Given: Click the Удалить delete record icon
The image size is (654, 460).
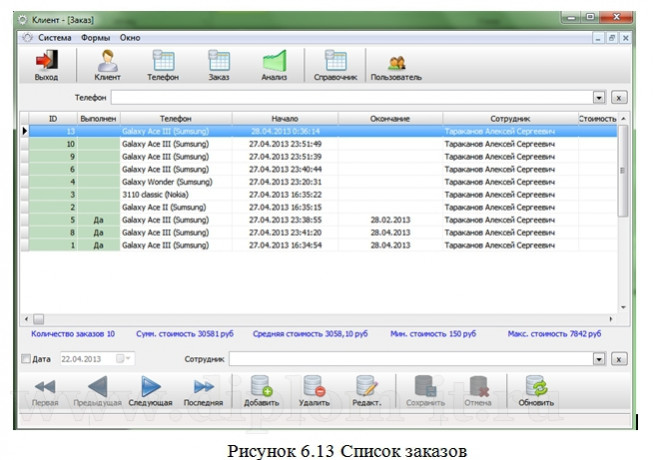Looking at the screenshot, I should pos(313,388).
